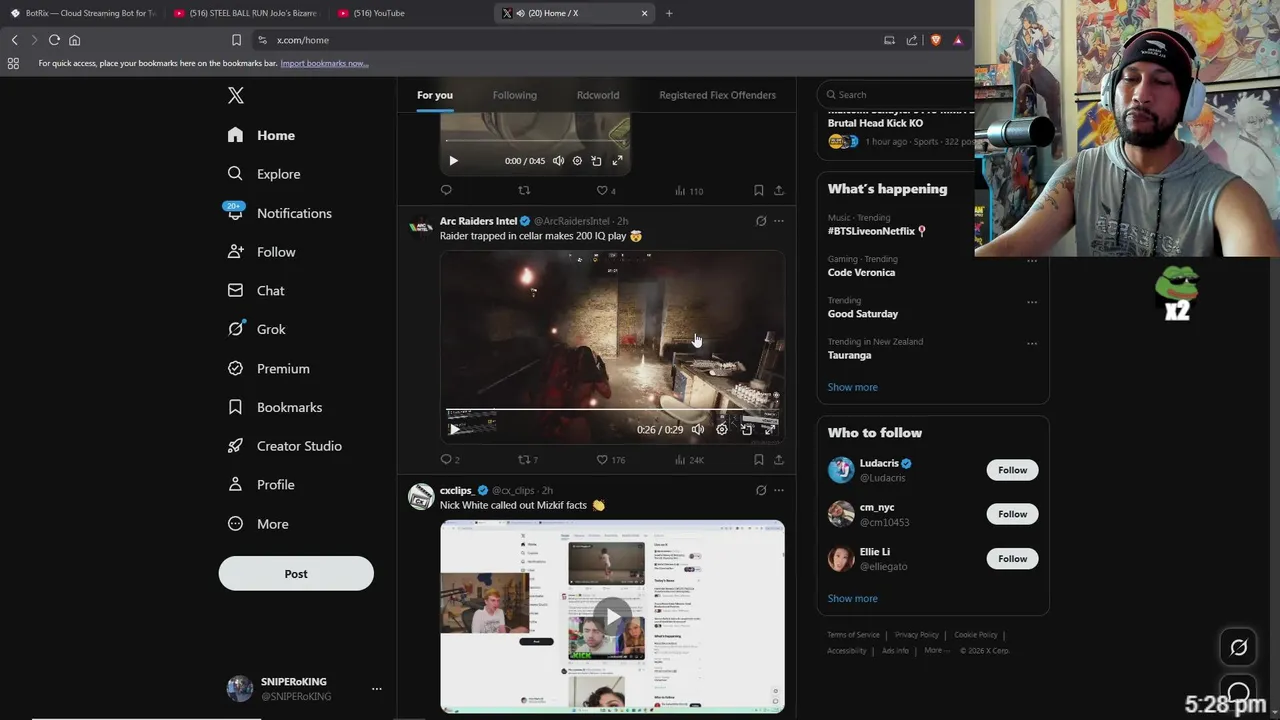The height and width of the screenshot is (720, 1280).
Task: Switch to STEEL BALL RUN YouTube tab
Action: click(246, 13)
